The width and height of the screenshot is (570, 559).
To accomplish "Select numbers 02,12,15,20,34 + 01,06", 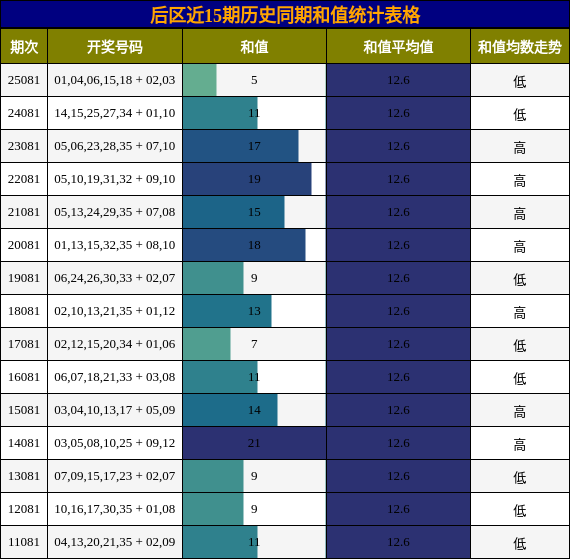I will [115, 344].
